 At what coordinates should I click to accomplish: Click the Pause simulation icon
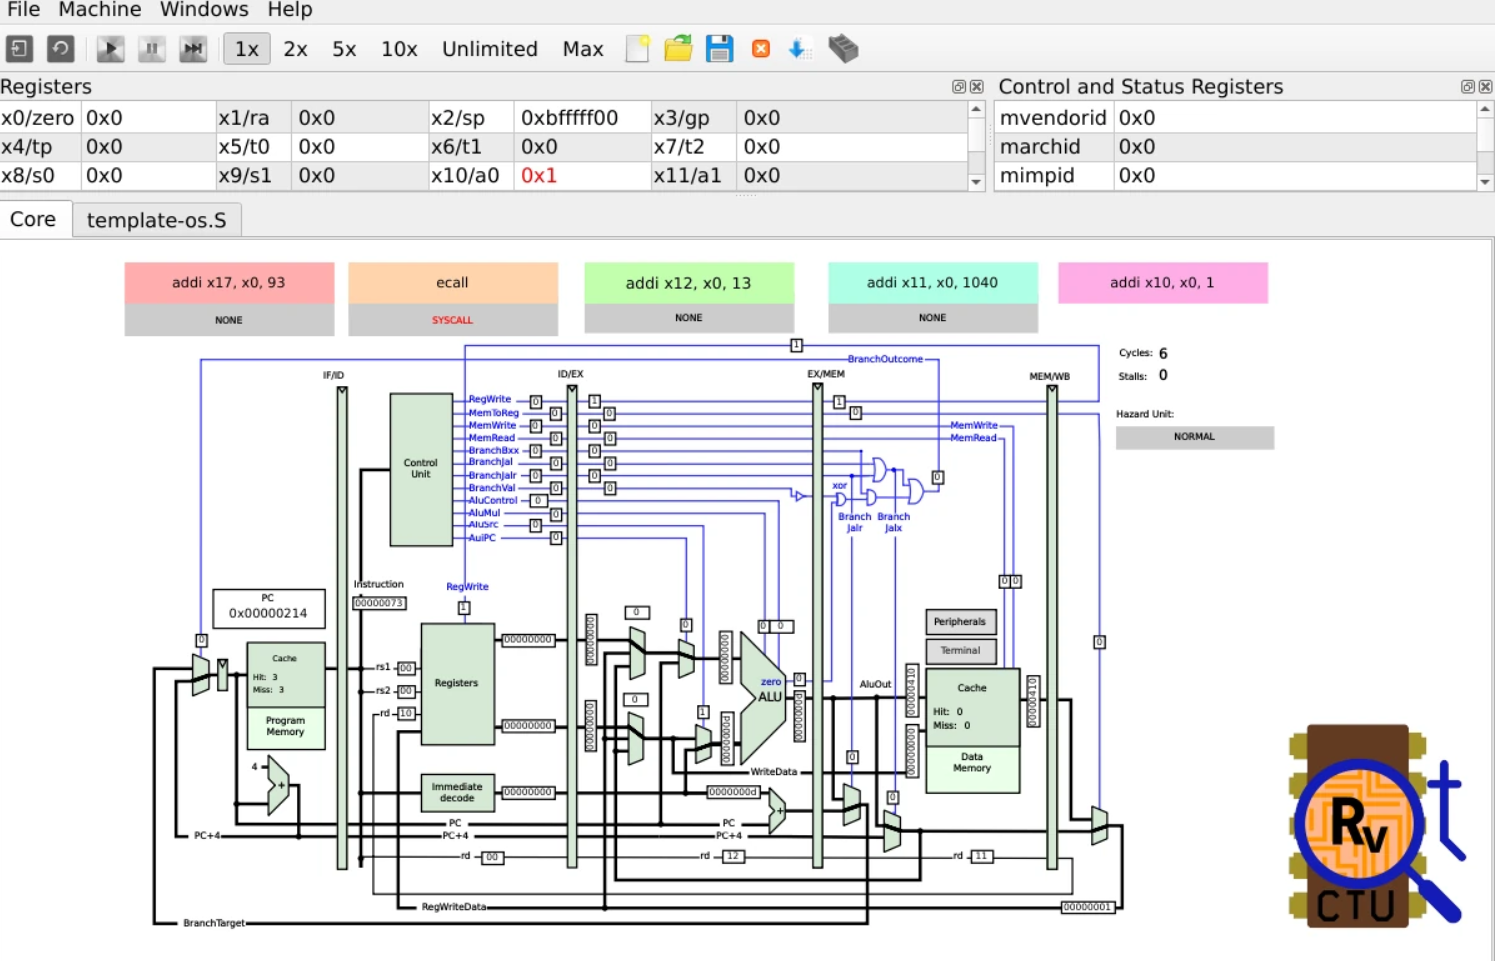[152, 49]
